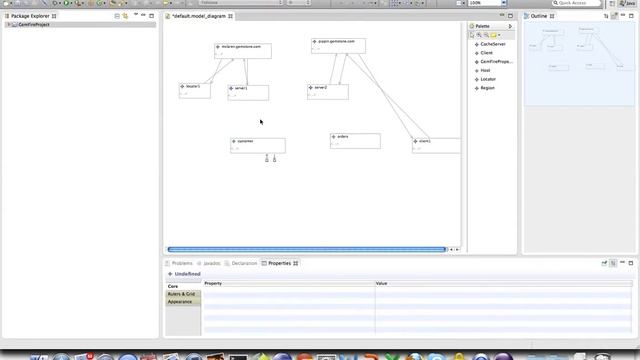This screenshot has width=640, height=360.
Task: Open the zoom percentage dropdown
Action: [504, 3]
